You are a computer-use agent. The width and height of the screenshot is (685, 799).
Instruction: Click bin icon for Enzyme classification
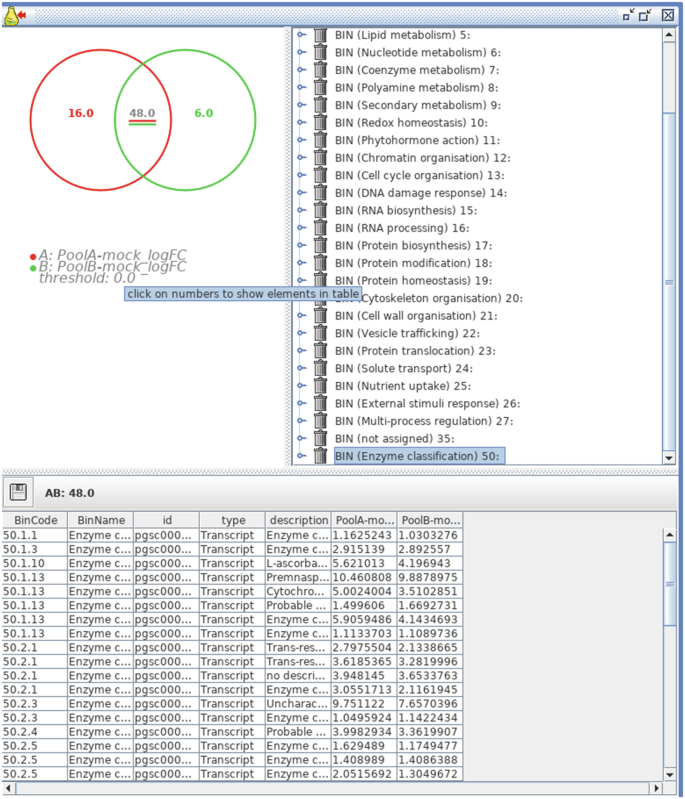[320, 456]
